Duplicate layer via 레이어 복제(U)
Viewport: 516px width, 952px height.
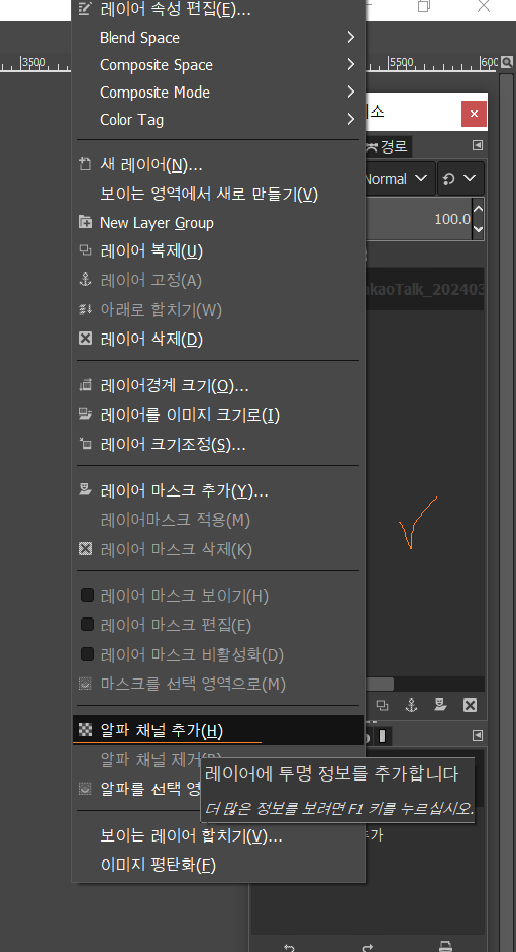click(x=219, y=251)
